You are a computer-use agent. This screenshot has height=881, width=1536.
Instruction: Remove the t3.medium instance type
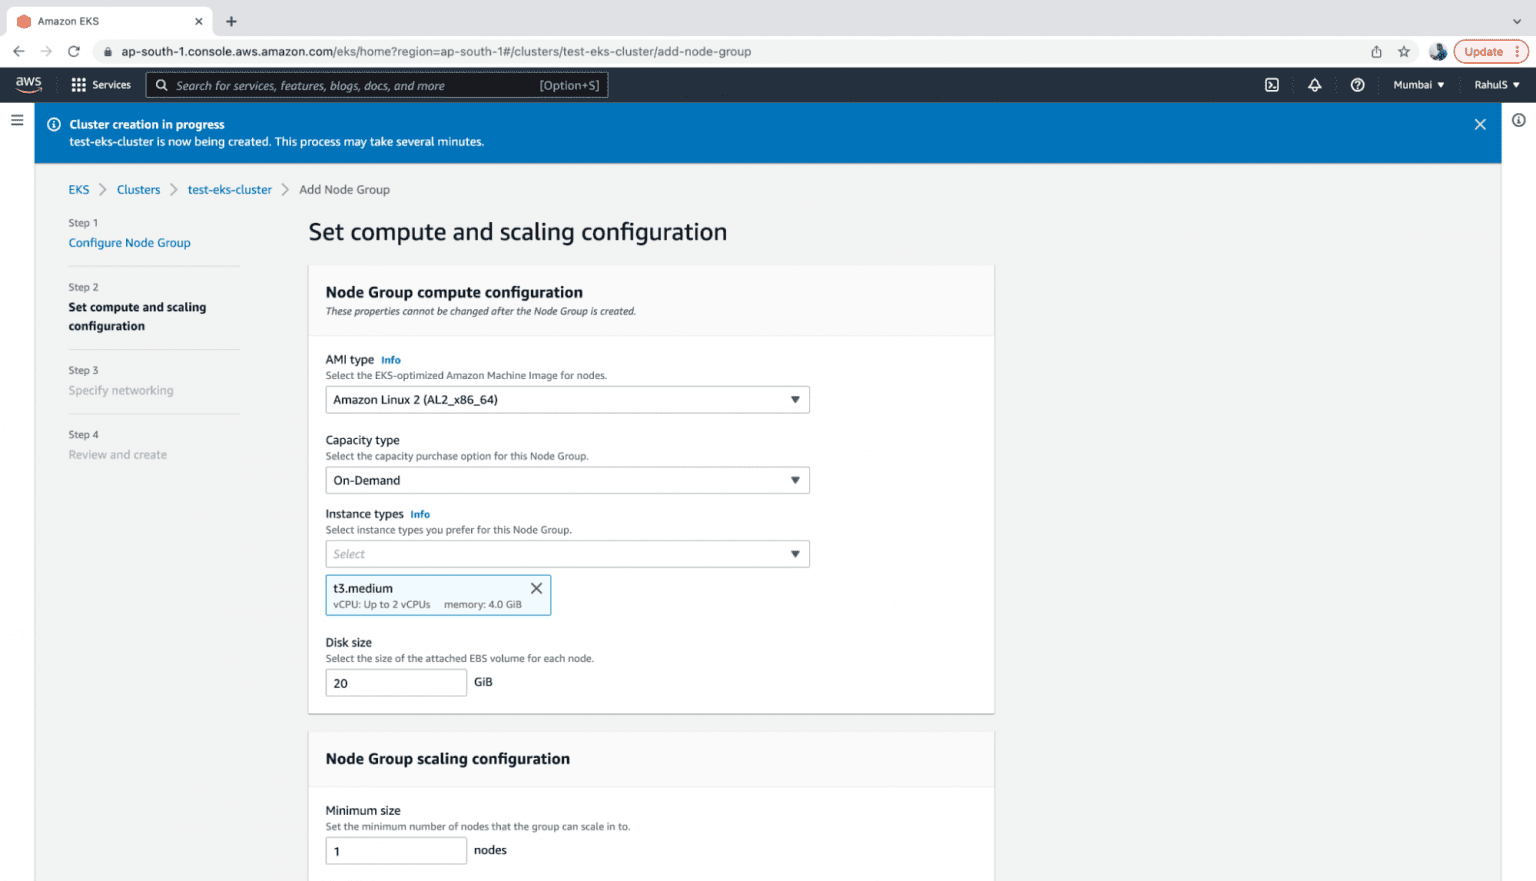536,588
